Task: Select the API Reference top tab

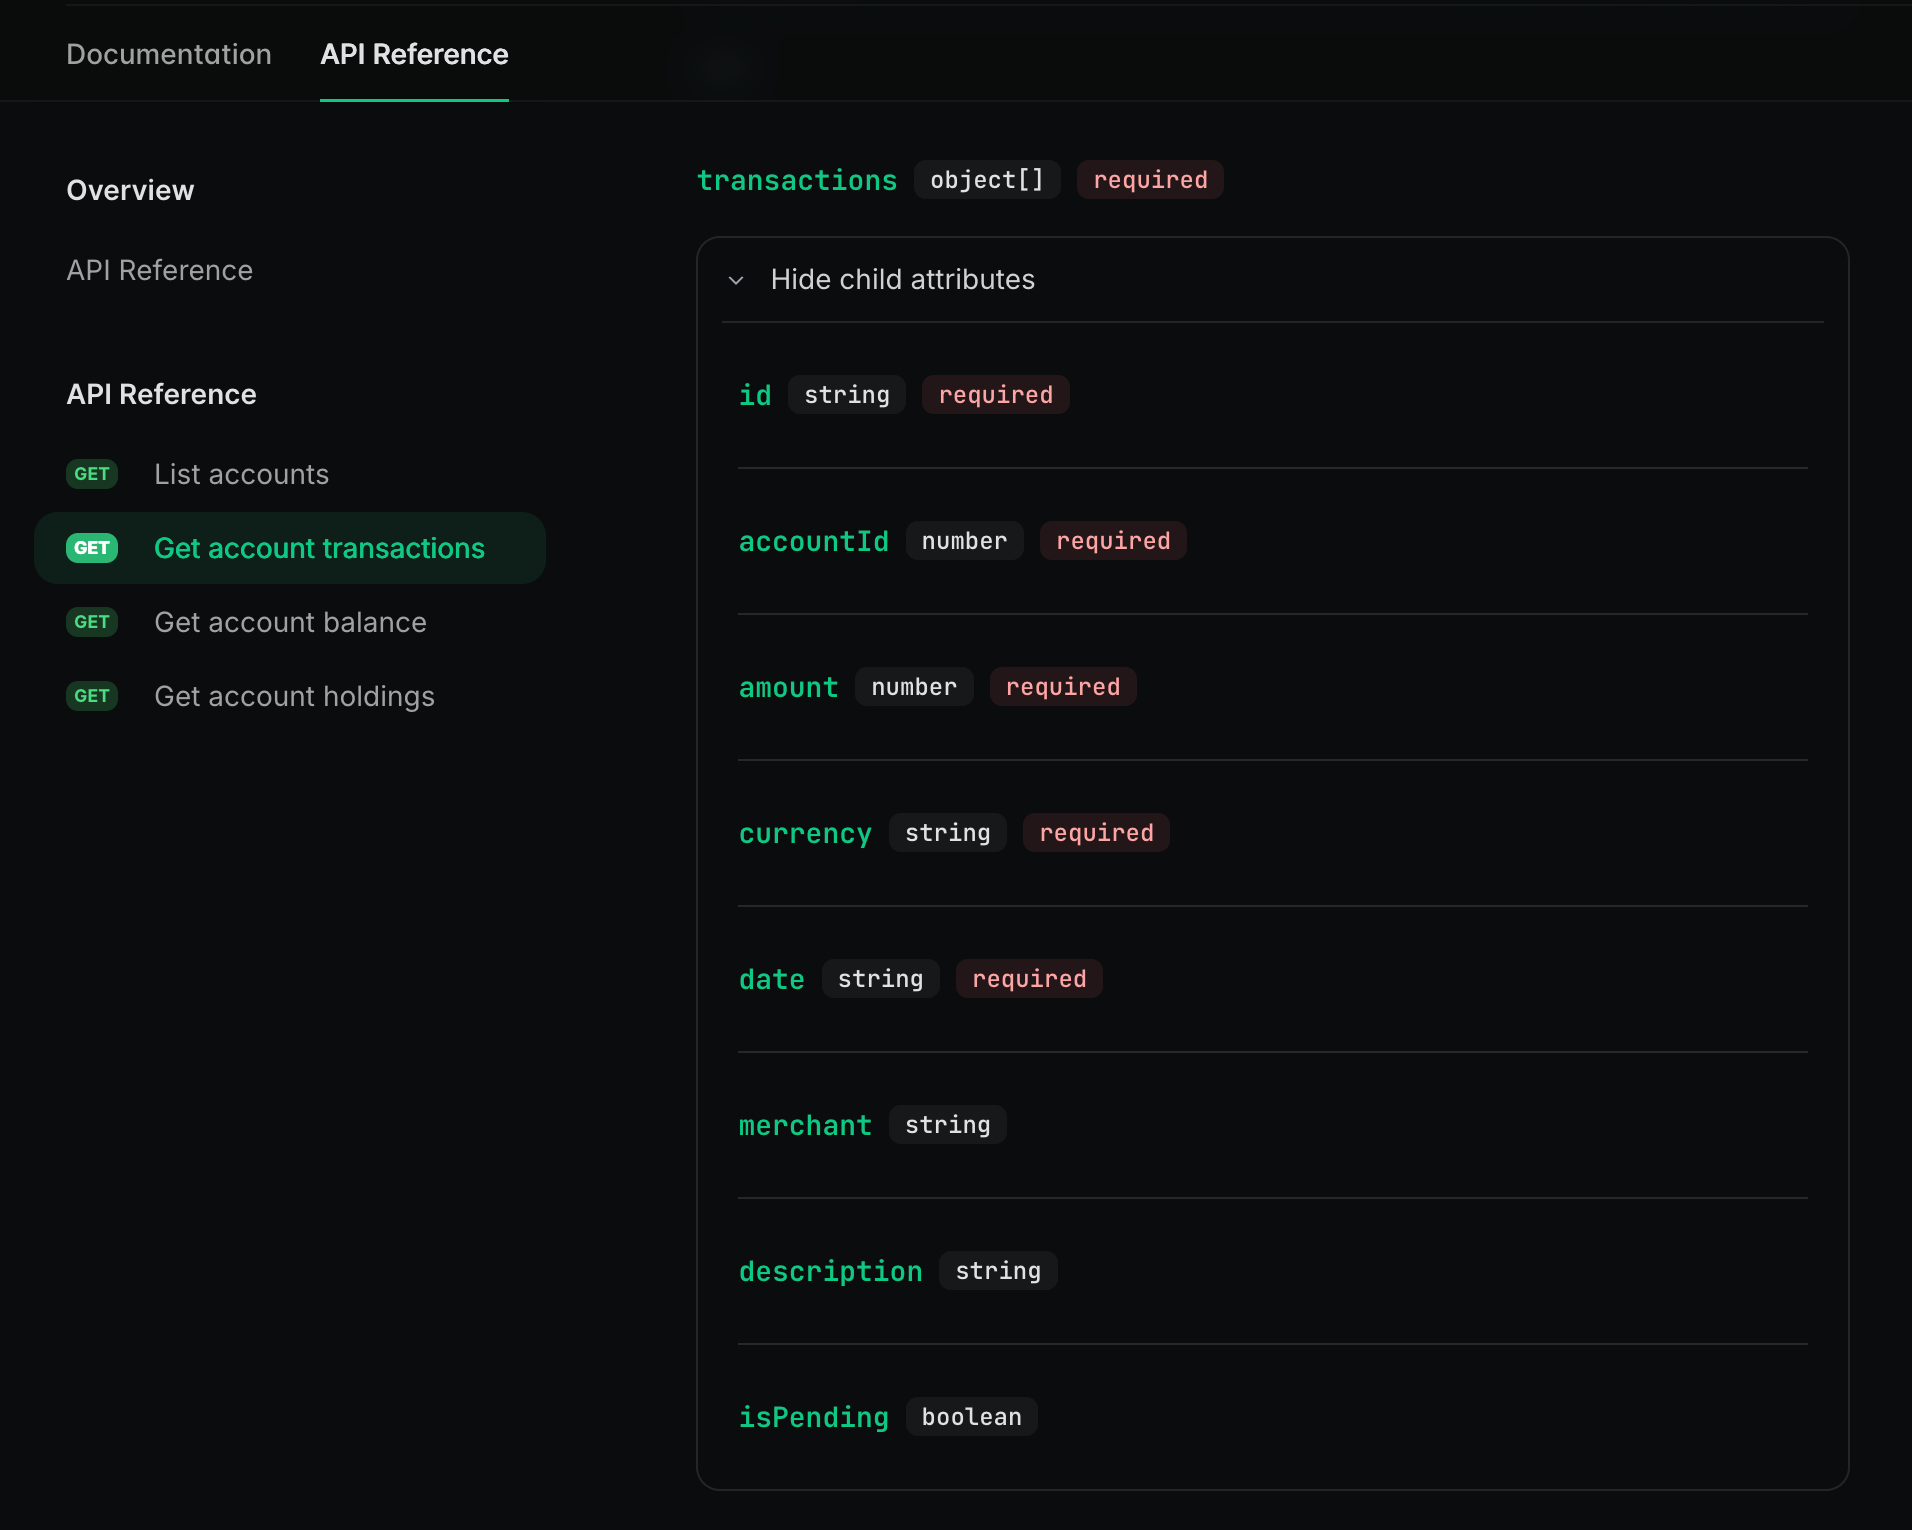Action: click(414, 54)
